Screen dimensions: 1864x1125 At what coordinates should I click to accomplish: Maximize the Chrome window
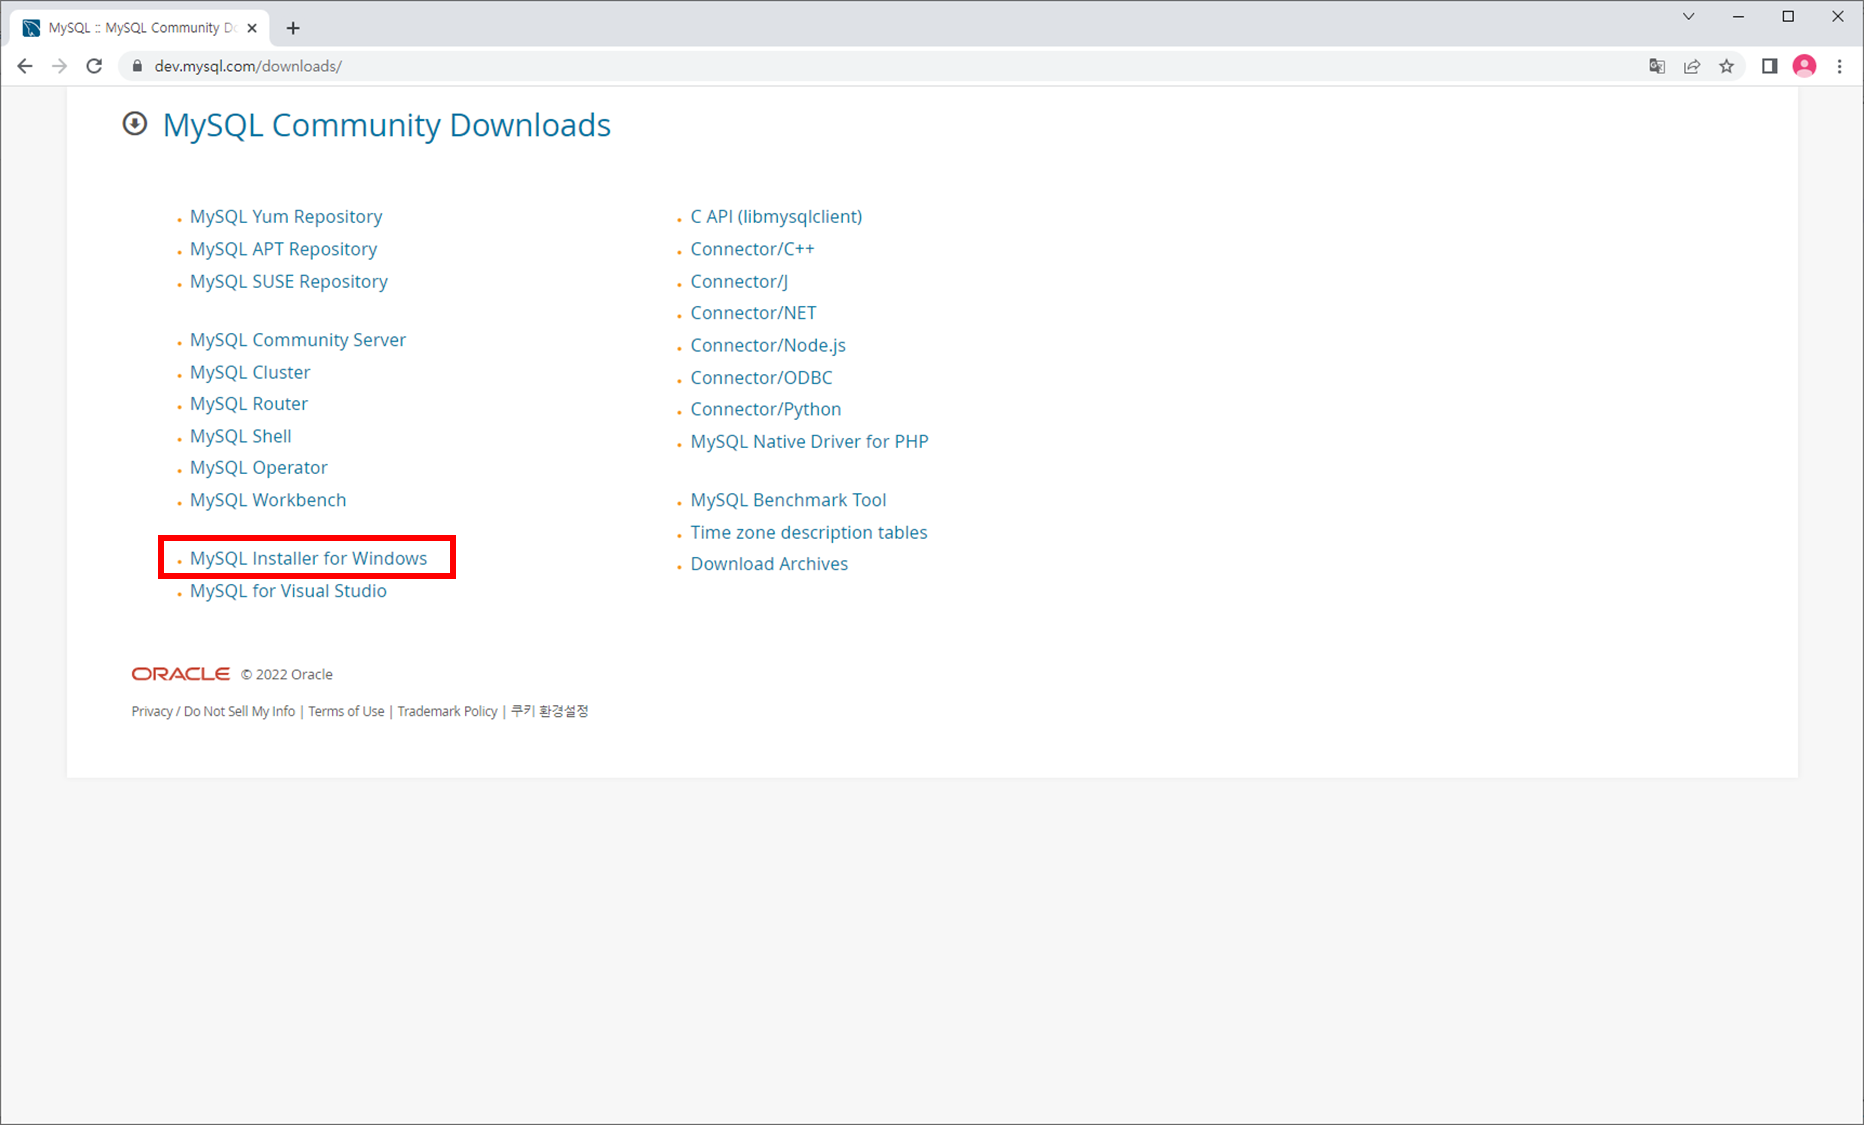click(x=1788, y=16)
